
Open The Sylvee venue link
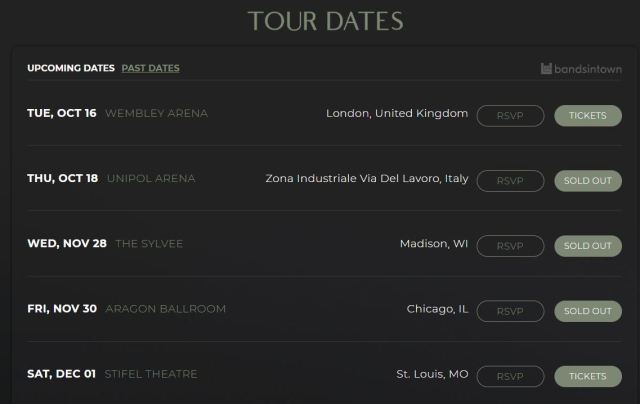pyautogui.click(x=149, y=243)
